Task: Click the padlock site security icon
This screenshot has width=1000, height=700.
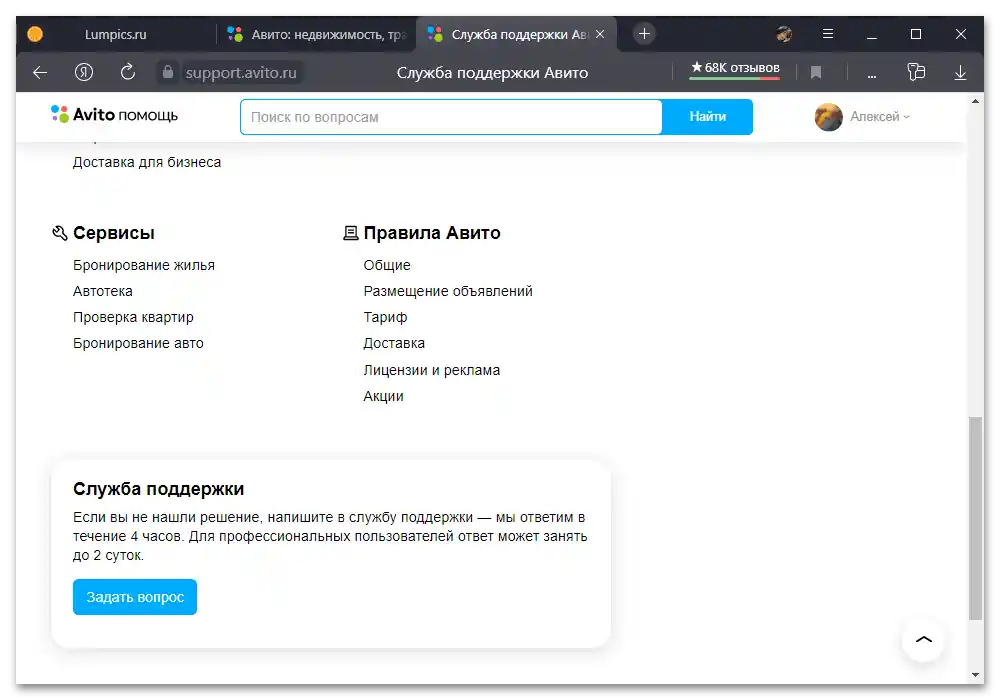Action: click(x=168, y=72)
